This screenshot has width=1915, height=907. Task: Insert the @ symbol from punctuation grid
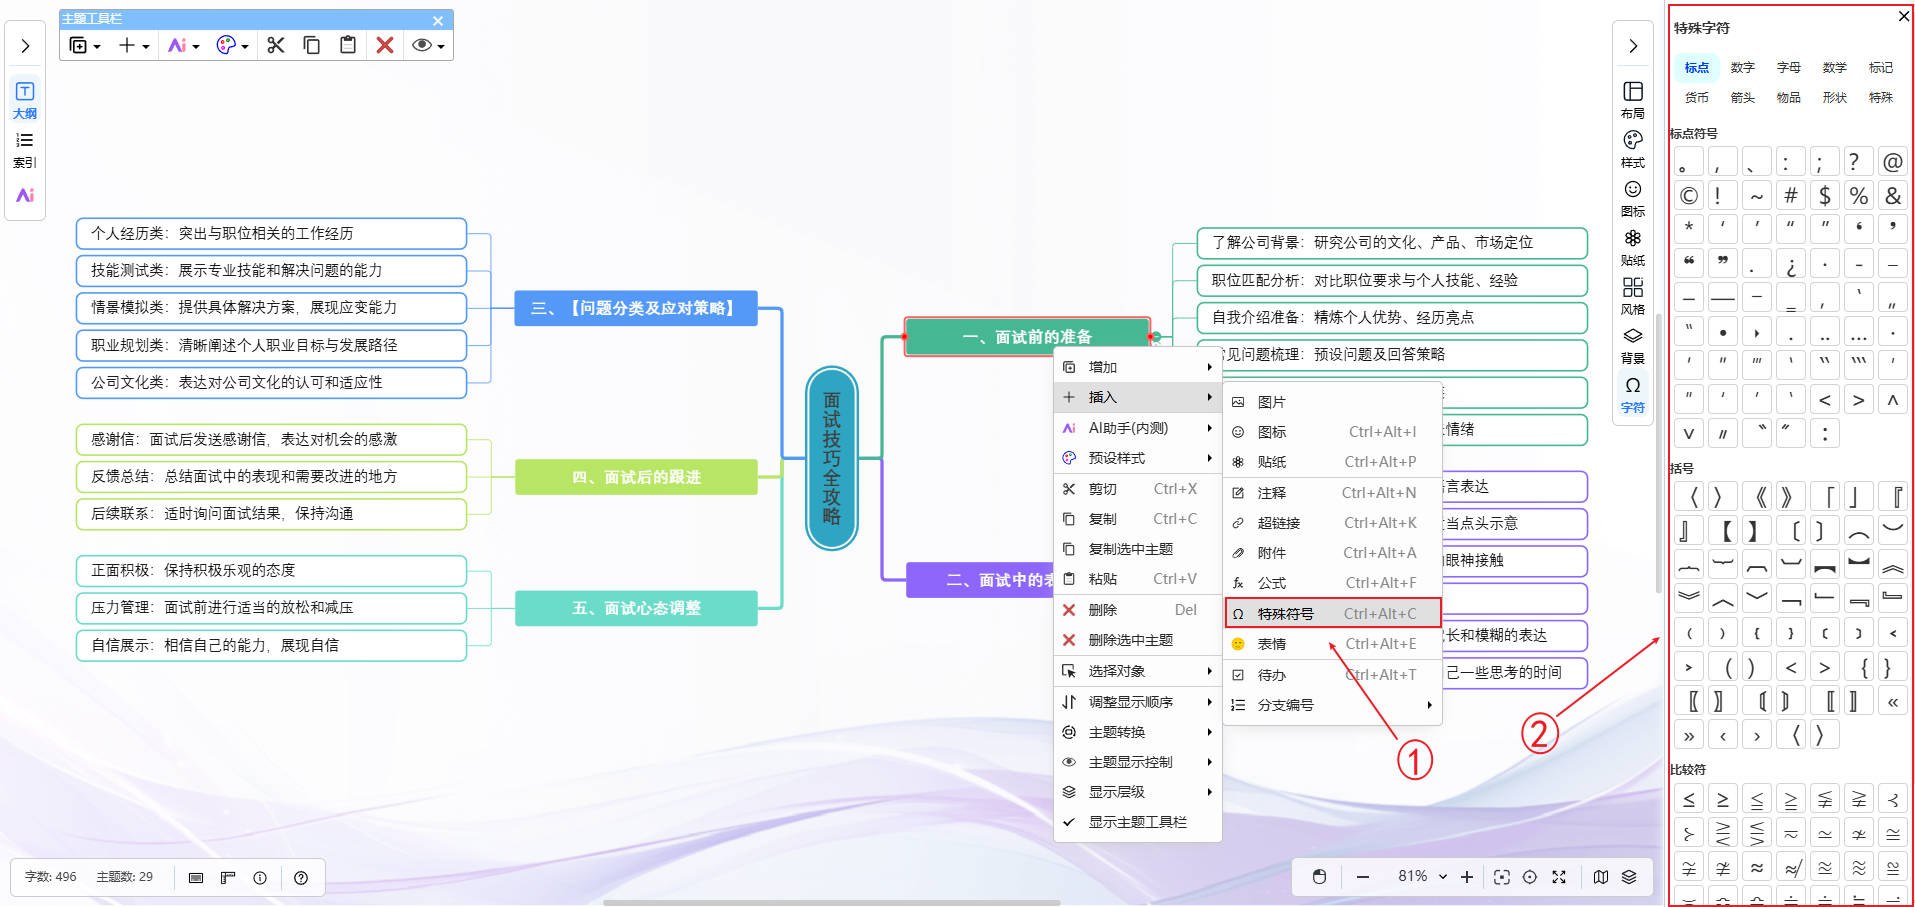coord(1892,162)
